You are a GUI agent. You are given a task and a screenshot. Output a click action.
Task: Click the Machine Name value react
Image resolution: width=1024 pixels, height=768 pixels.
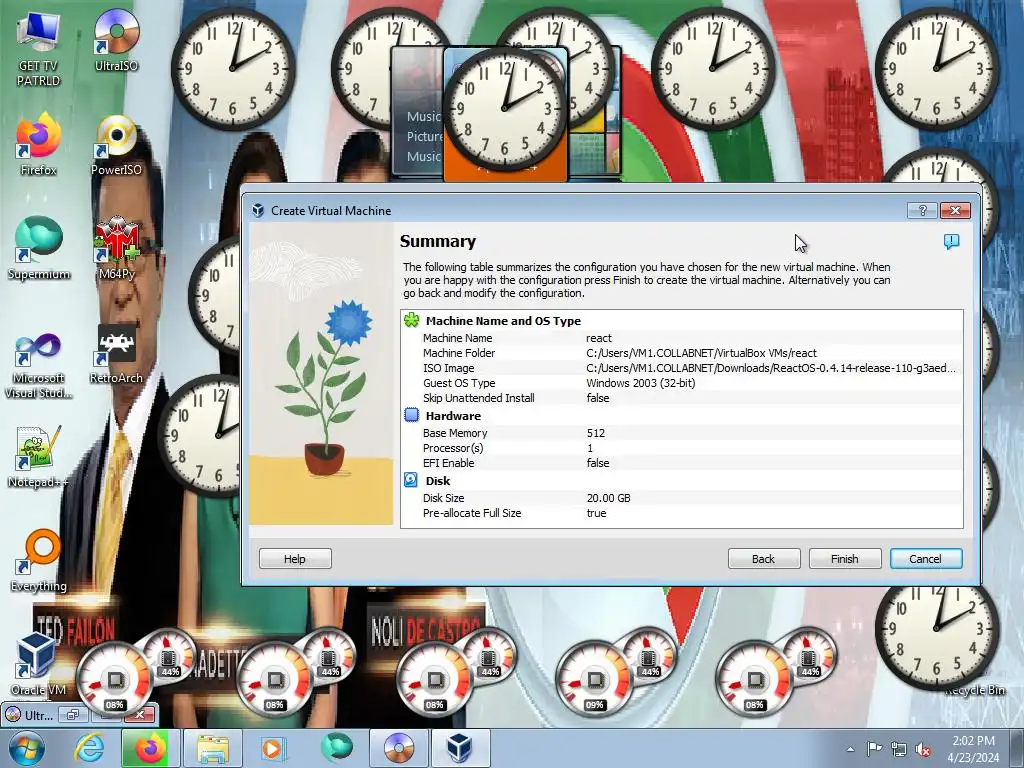click(598, 338)
